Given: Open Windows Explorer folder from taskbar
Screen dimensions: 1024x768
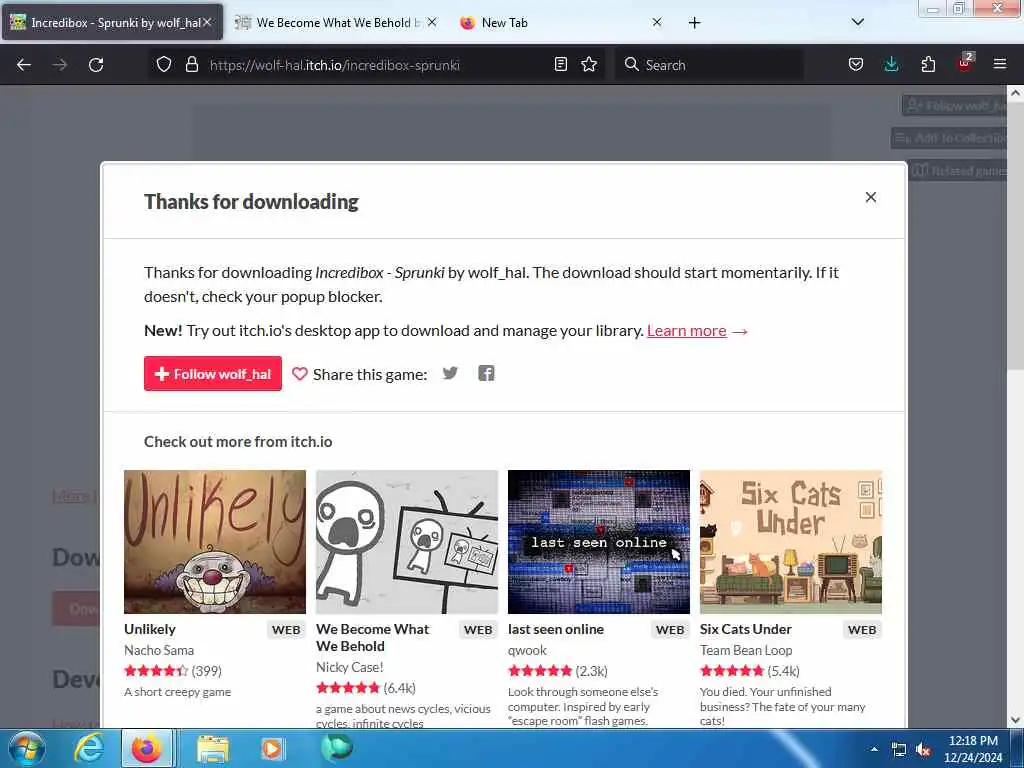Looking at the screenshot, I should coord(213,749).
